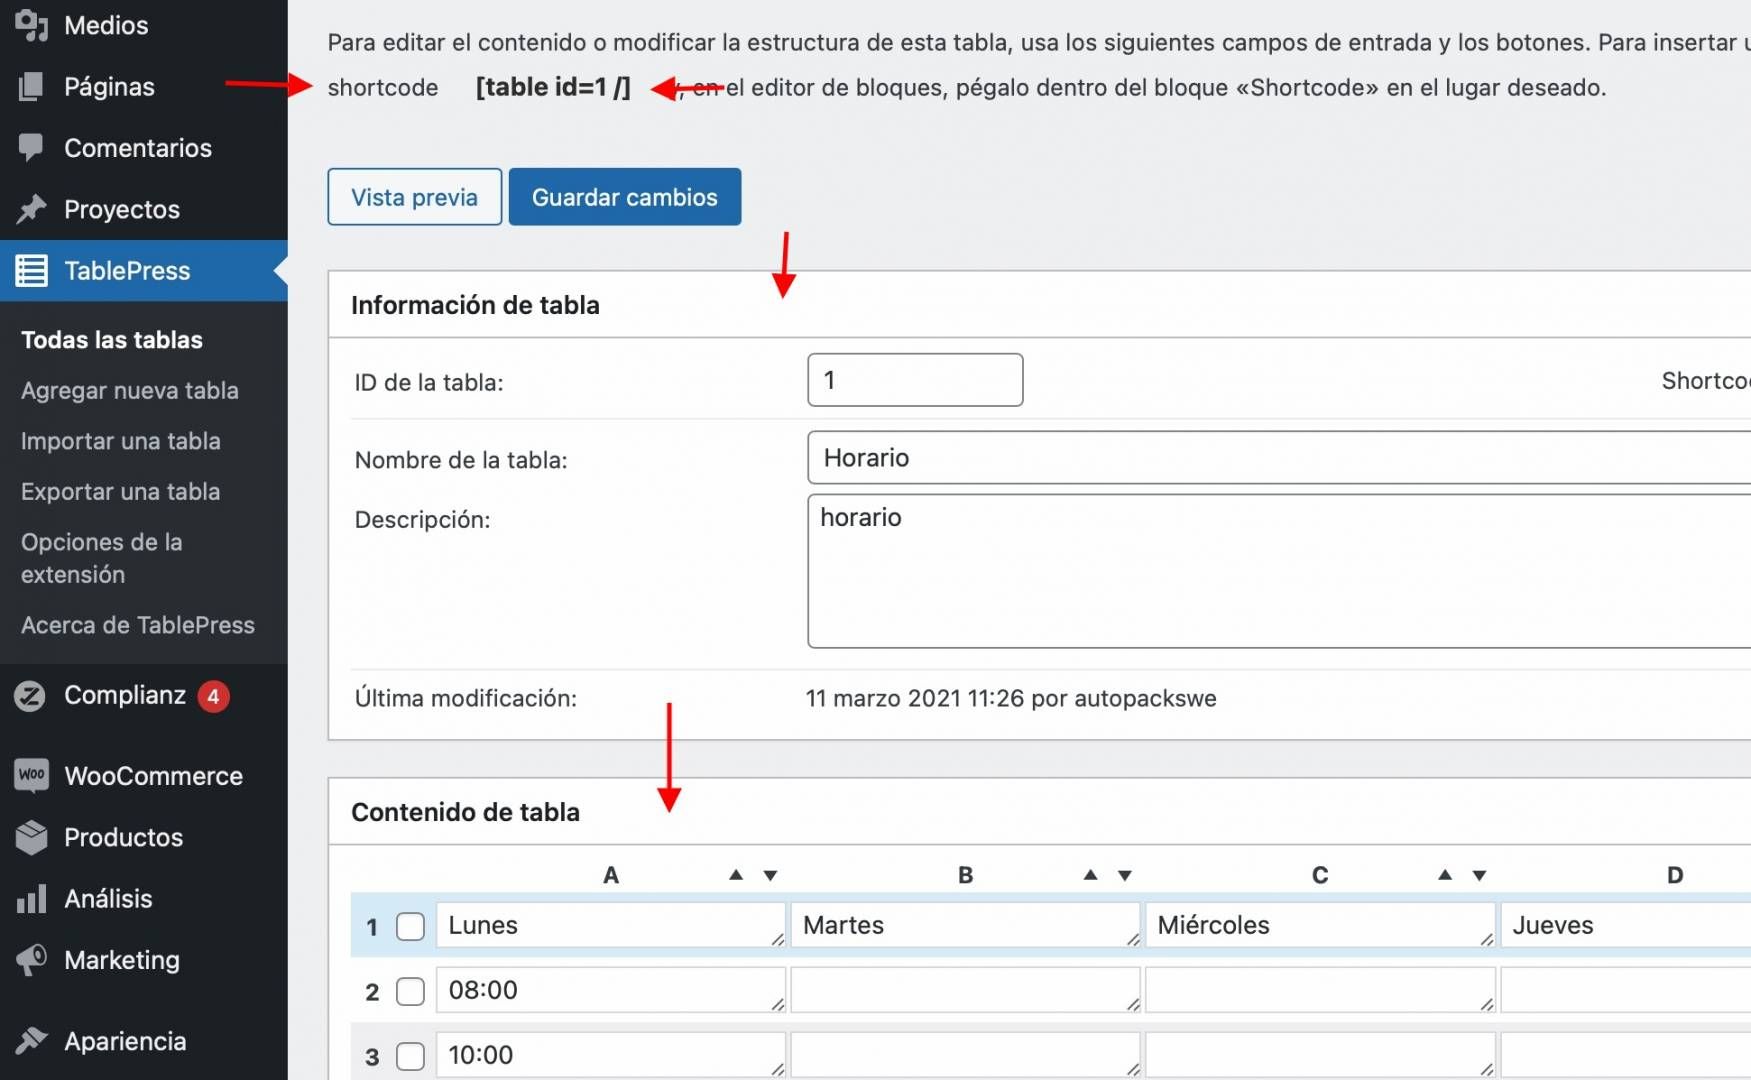Click the Proyectos pin icon
The image size is (1751, 1080).
coord(31,209)
